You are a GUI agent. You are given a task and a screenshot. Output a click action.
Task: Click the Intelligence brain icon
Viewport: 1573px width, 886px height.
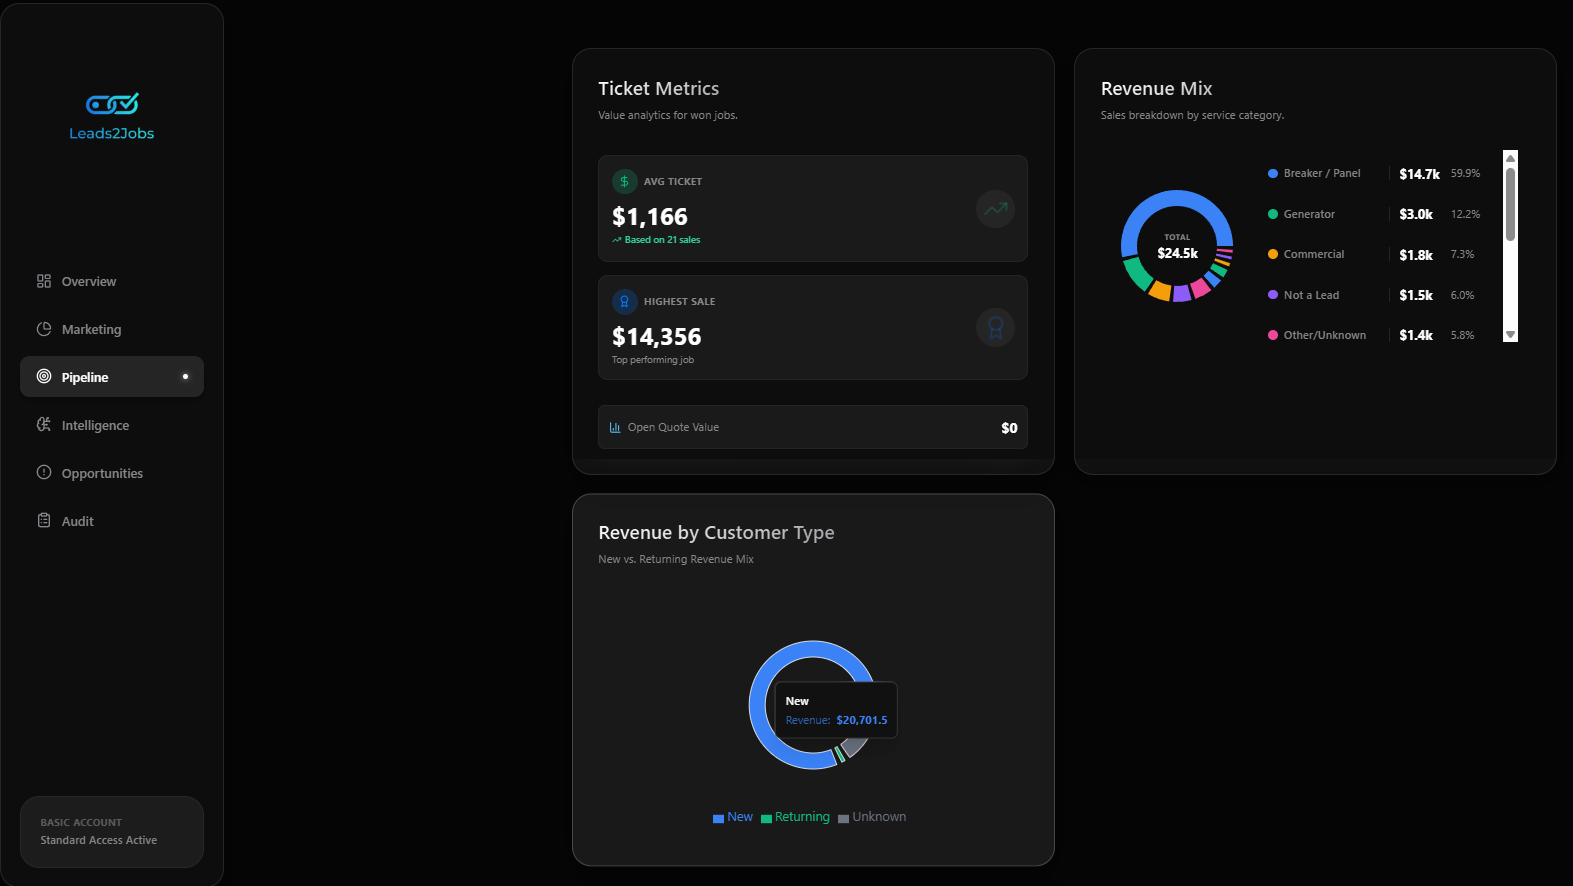click(44, 425)
